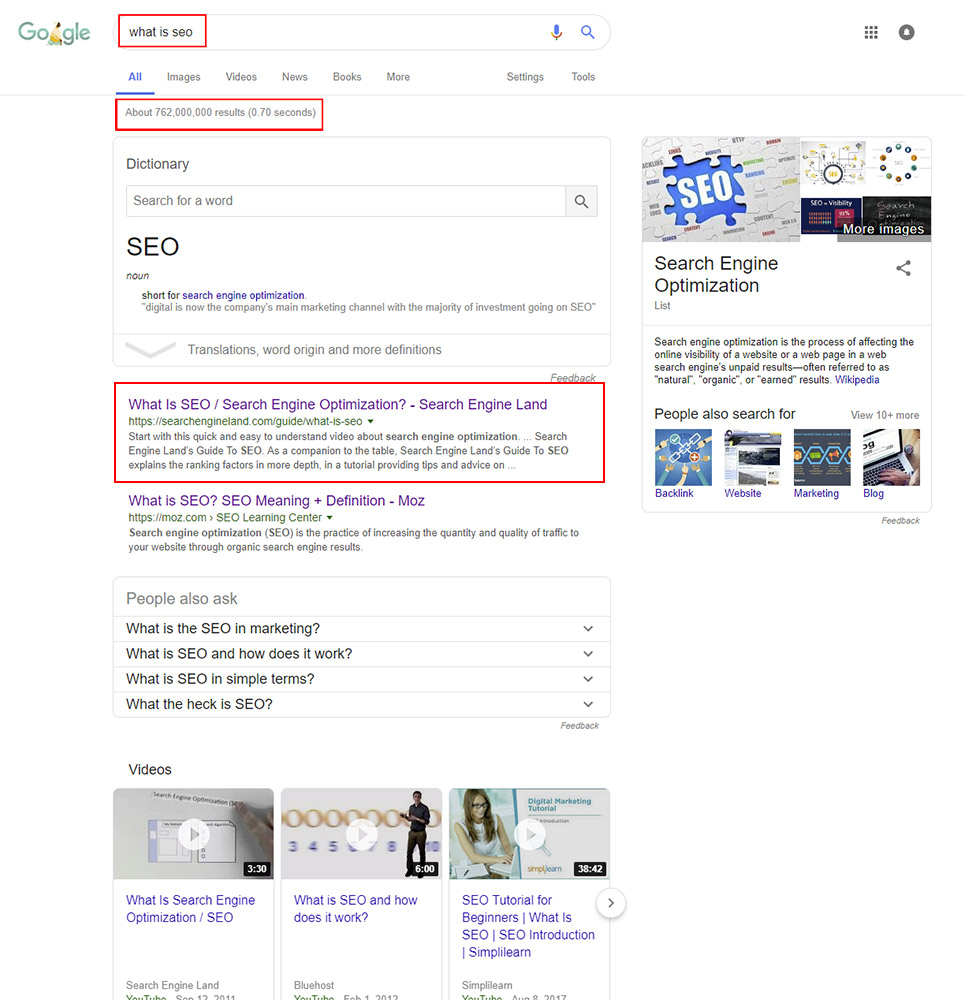The height and width of the screenshot is (1000, 965).
Task: Open the More search menu
Action: pos(398,77)
